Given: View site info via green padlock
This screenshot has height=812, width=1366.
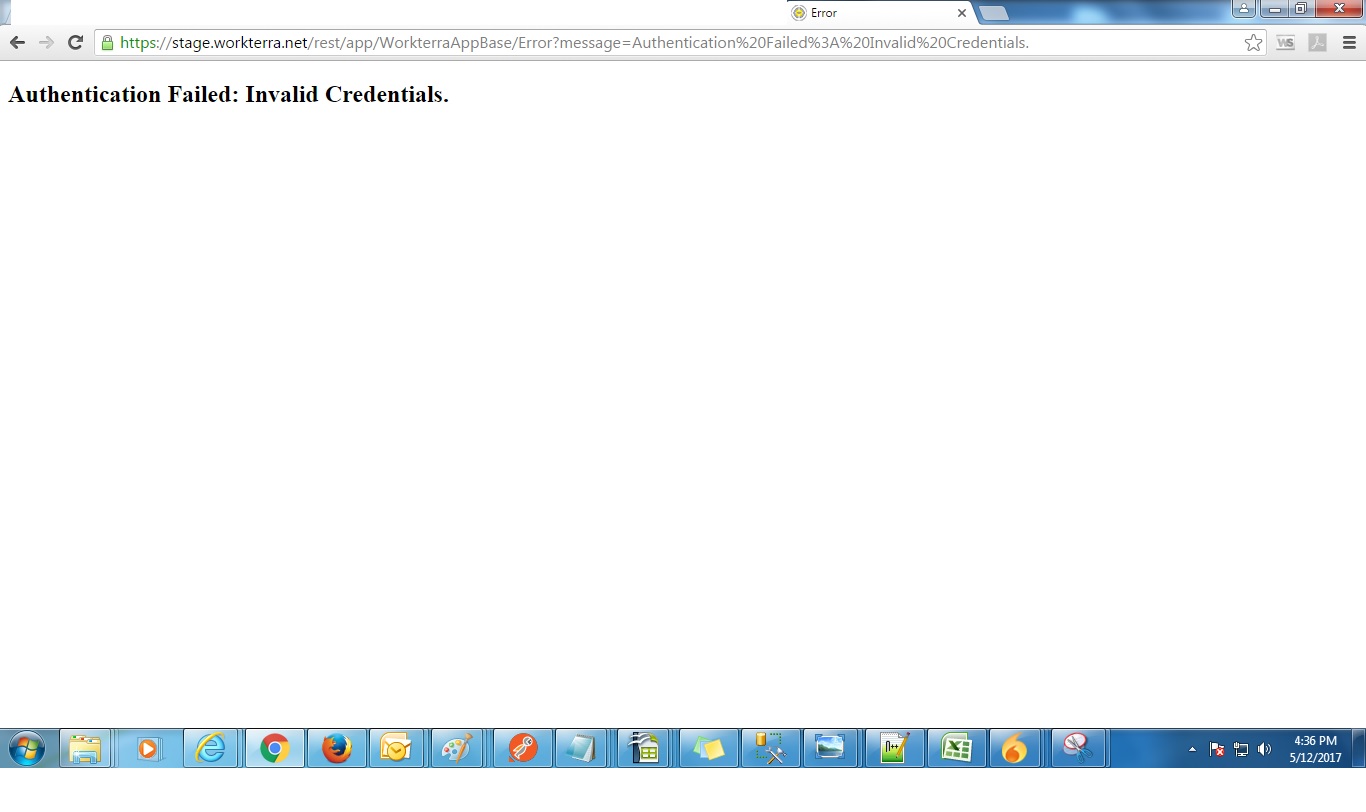Looking at the screenshot, I should coord(107,43).
